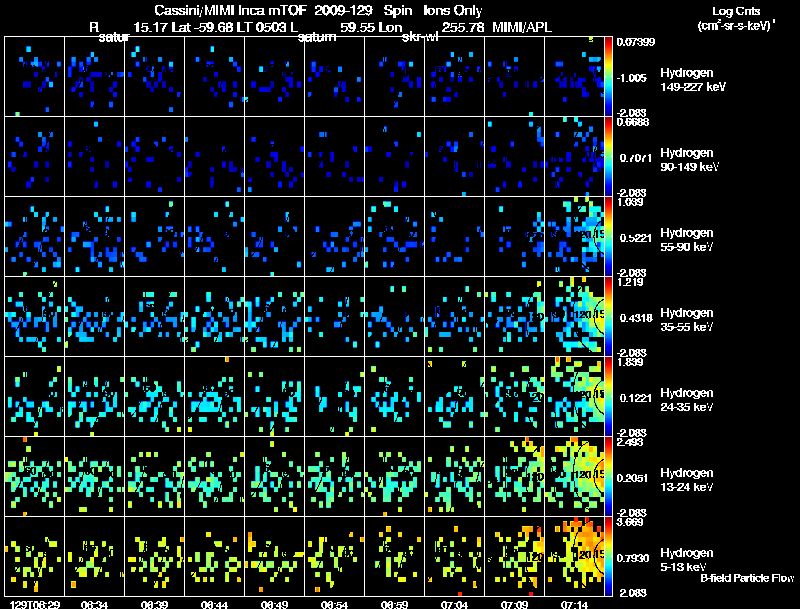
Task: Open the 06:59 panel in the 90-149 keV row
Action: 394,157
